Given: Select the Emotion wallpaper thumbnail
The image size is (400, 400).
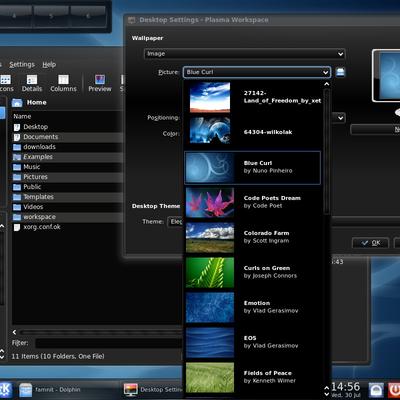Looking at the screenshot, I should point(210,307).
